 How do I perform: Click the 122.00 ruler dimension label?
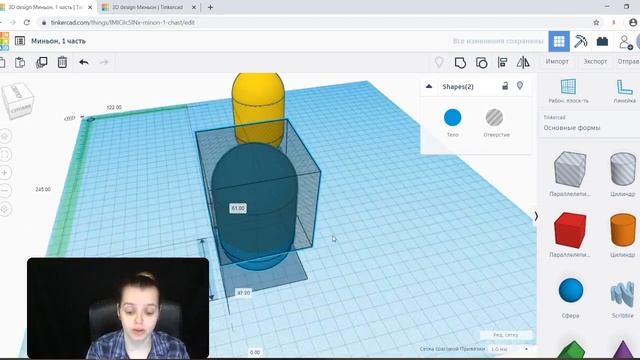tap(114, 107)
